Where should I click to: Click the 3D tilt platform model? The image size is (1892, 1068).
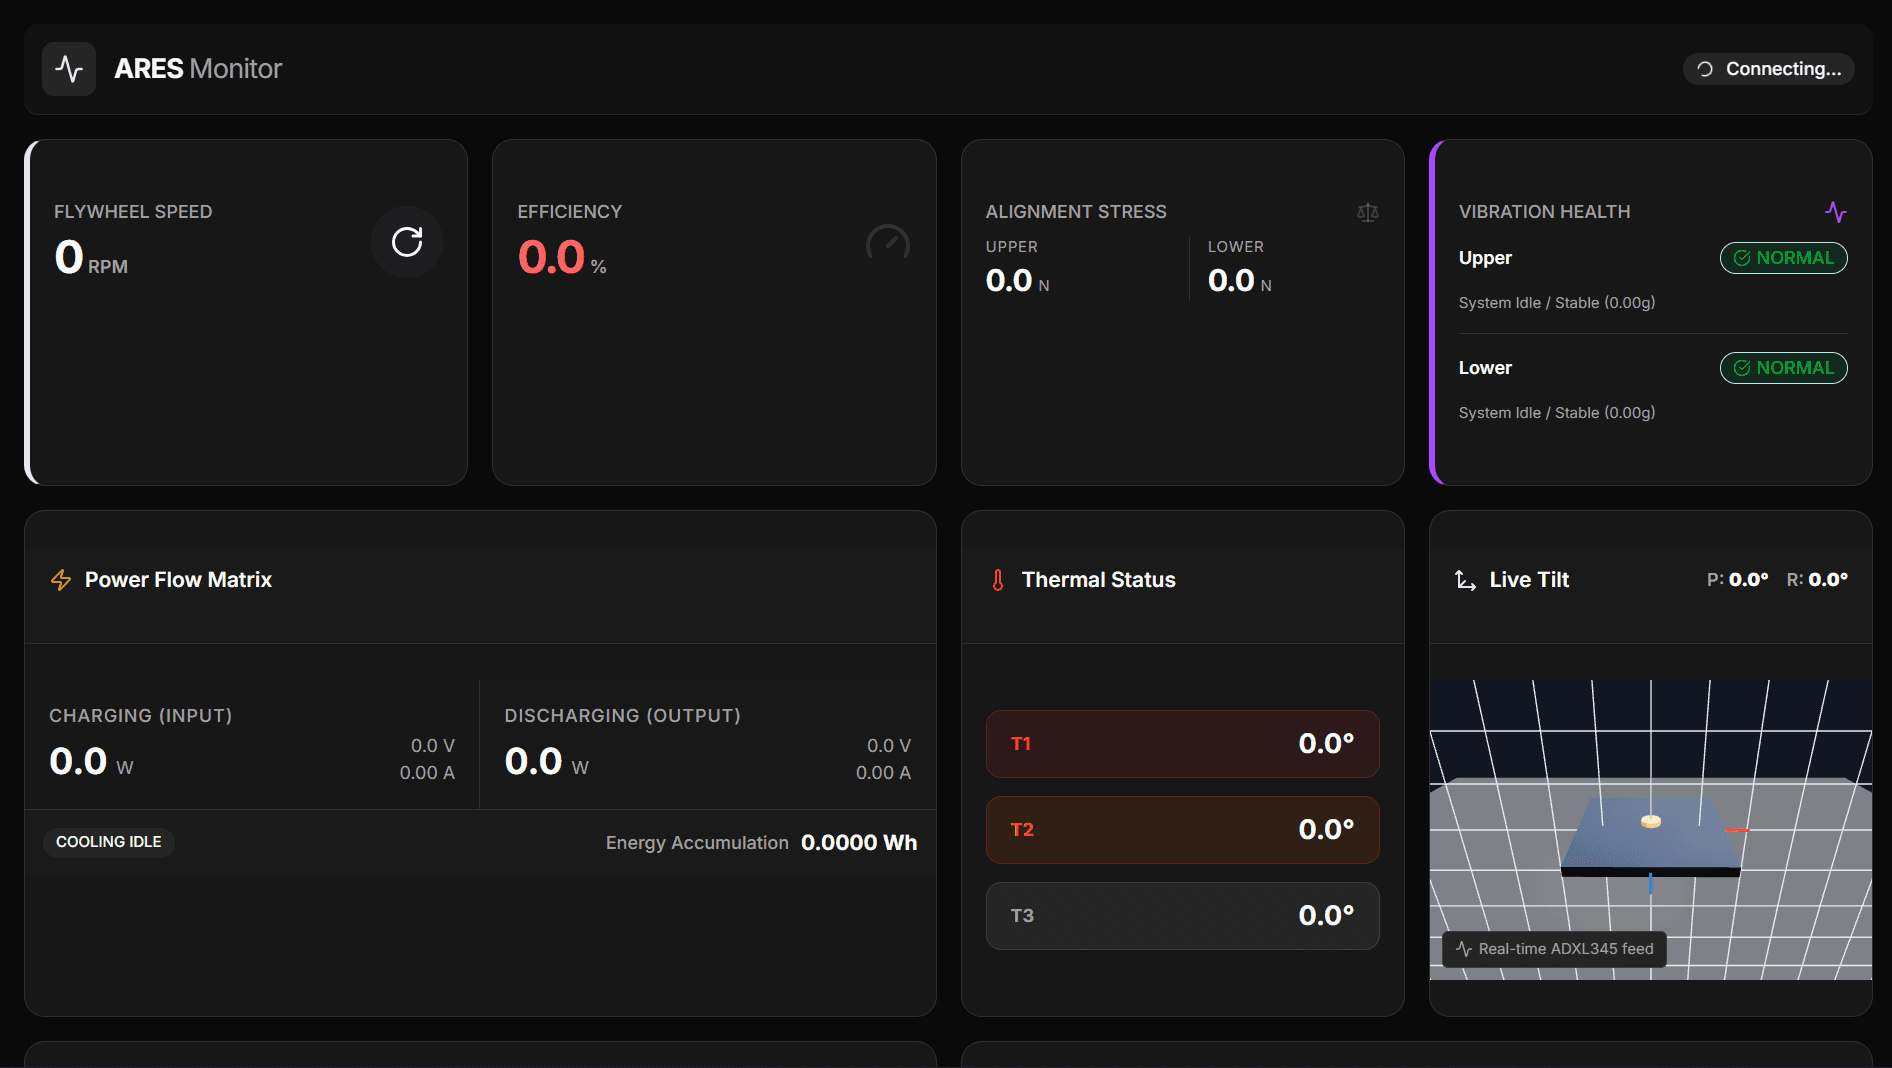1650,836
